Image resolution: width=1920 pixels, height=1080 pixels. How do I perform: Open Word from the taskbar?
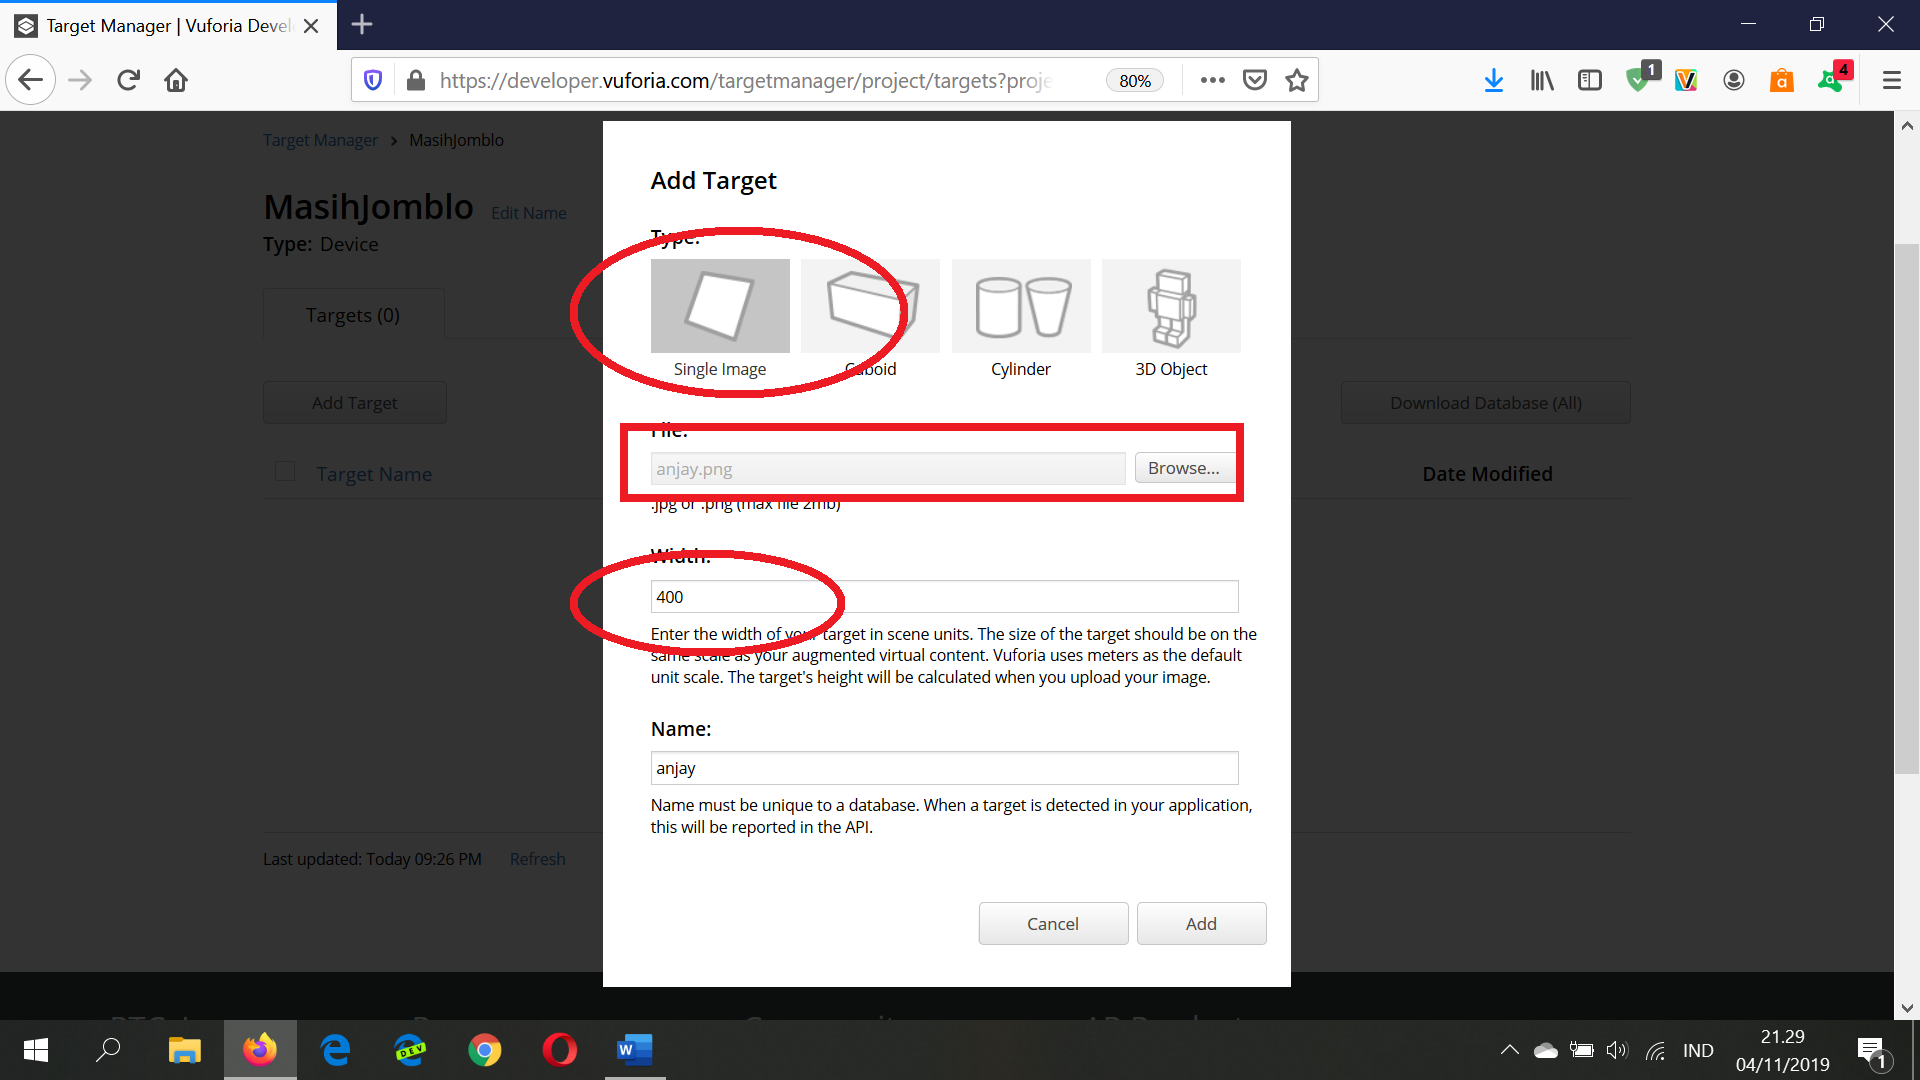click(x=634, y=1050)
